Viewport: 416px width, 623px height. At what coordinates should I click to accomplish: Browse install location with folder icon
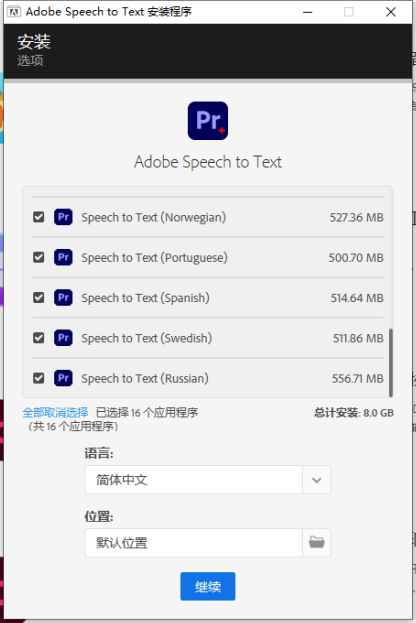(x=317, y=543)
